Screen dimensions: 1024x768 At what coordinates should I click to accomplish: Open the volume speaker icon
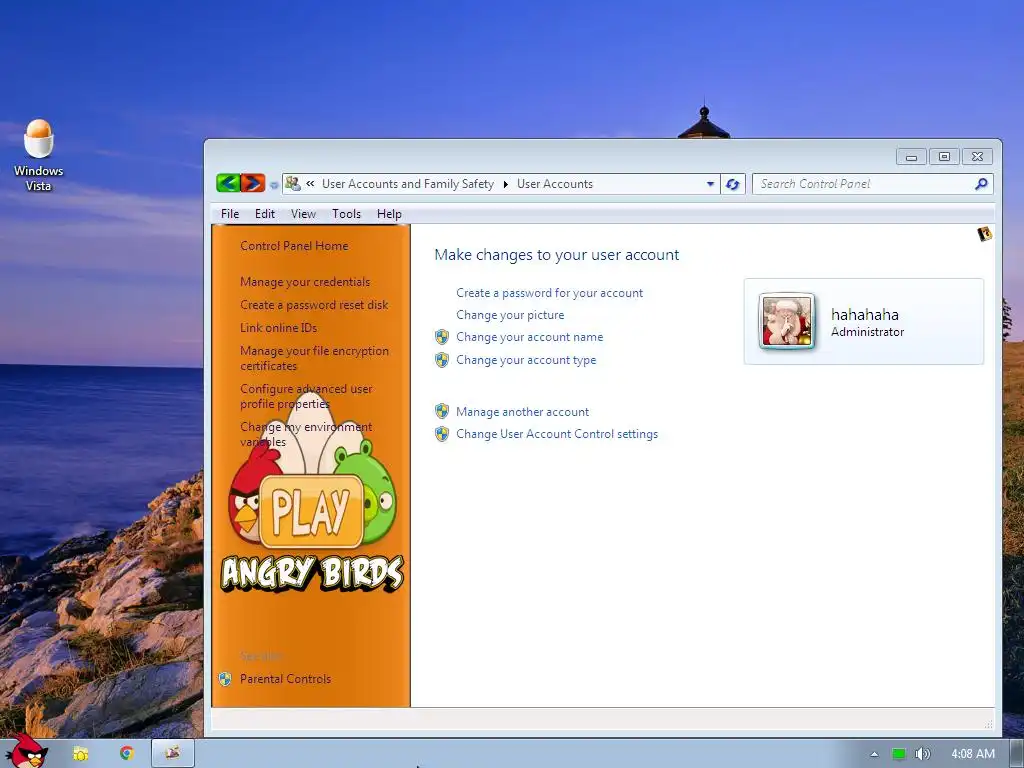pos(922,754)
